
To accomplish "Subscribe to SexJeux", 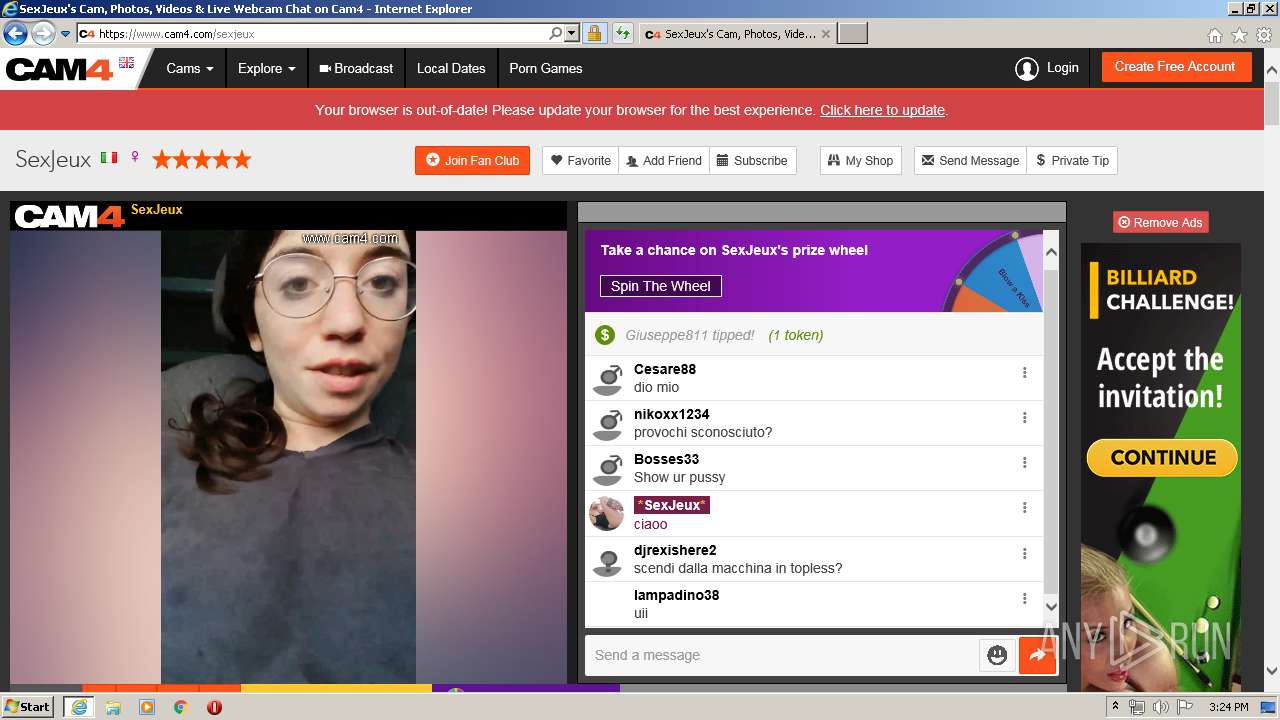I will coord(753,160).
